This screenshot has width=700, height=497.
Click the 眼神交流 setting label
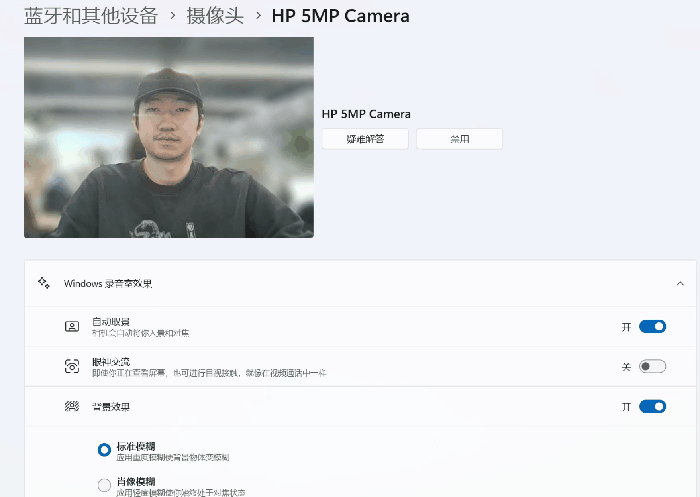(x=110, y=361)
